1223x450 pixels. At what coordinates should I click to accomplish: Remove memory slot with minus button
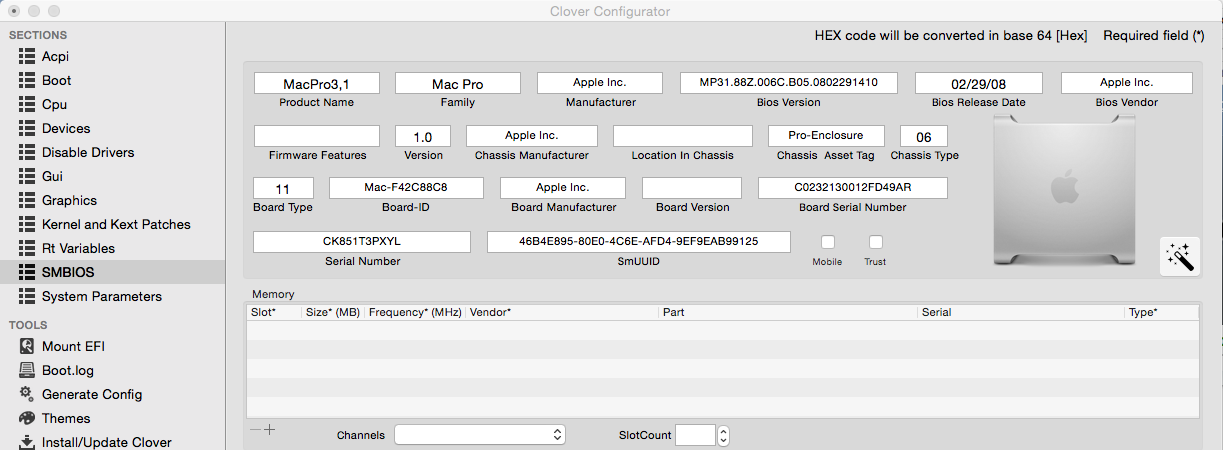[256, 430]
